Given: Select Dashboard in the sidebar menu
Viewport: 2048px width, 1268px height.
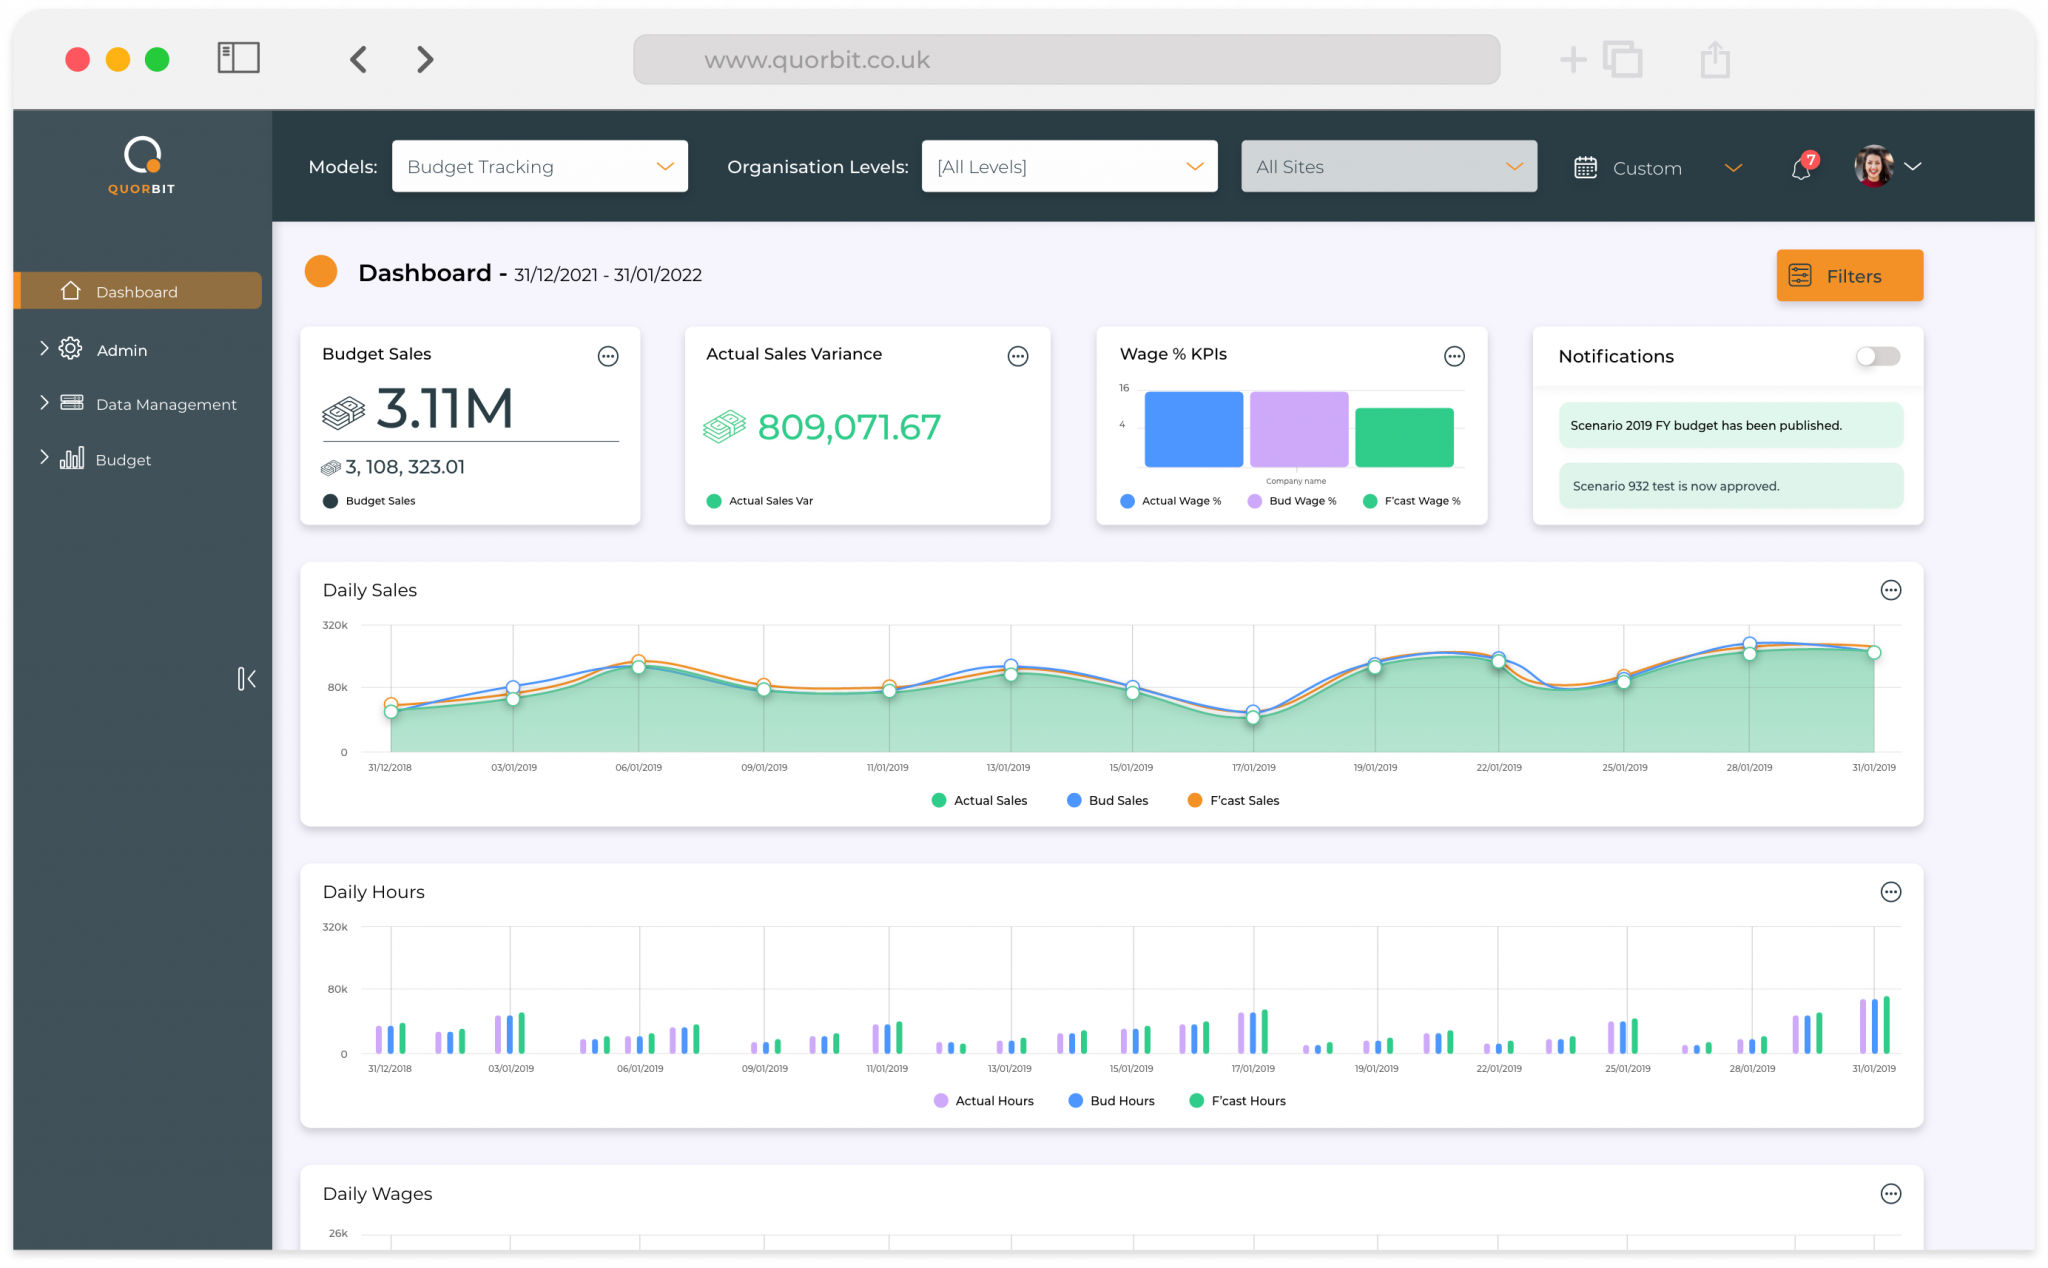Looking at the screenshot, I should click(x=137, y=291).
